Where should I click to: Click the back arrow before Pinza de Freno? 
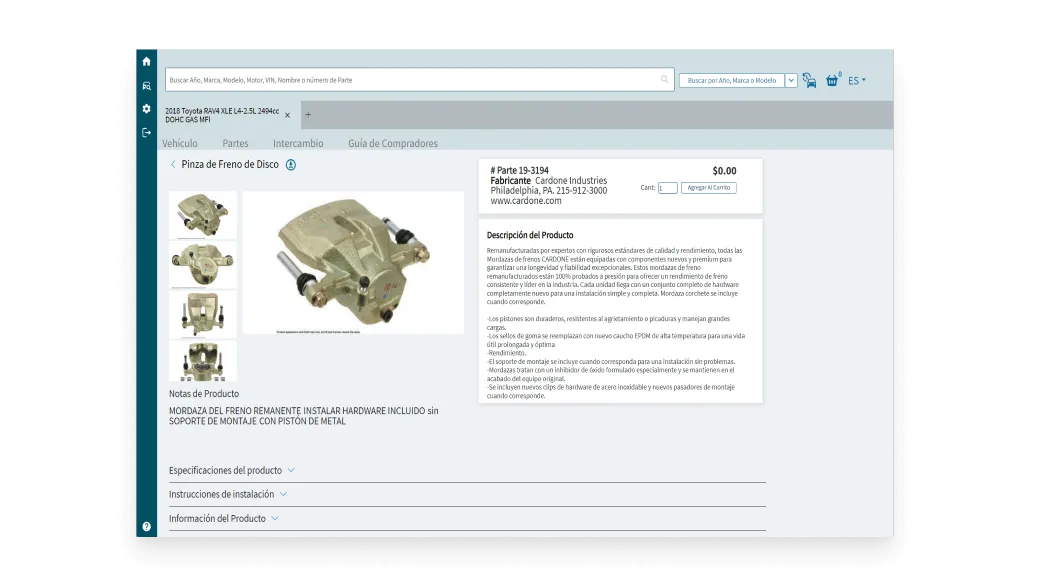171,165
